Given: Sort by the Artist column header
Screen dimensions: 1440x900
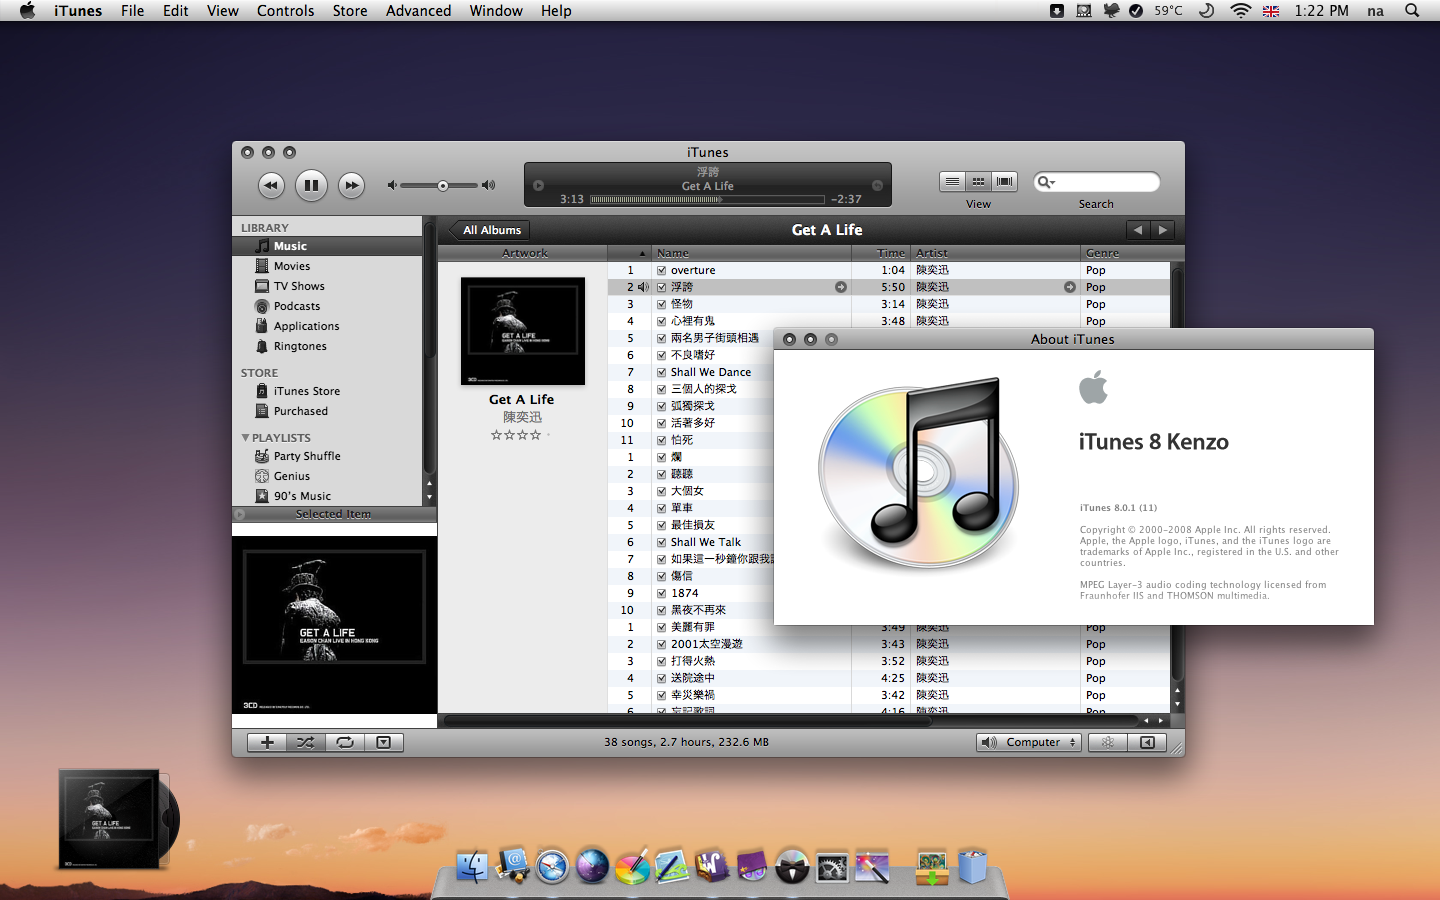Looking at the screenshot, I should point(995,253).
